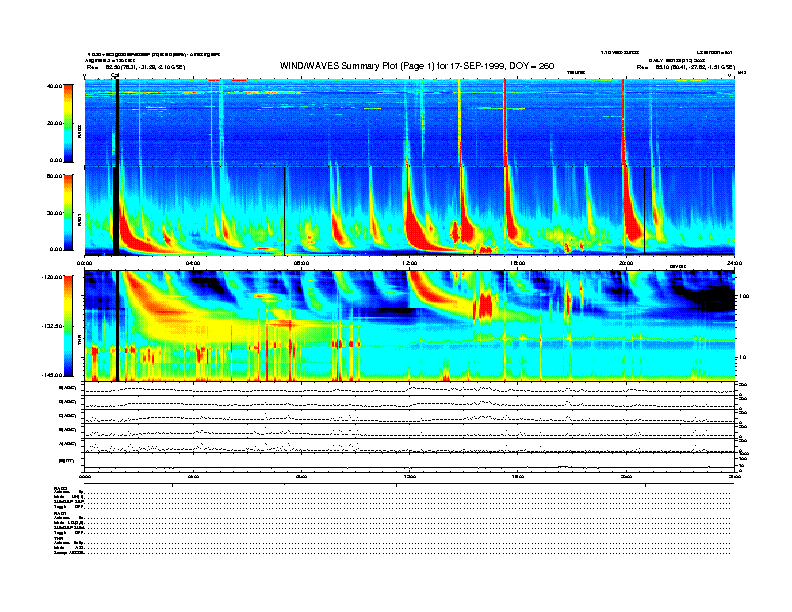Click the black calibration band in RAD2 panel
Image resolution: width=792 pixels, height=612 pixels.
pos(117,123)
